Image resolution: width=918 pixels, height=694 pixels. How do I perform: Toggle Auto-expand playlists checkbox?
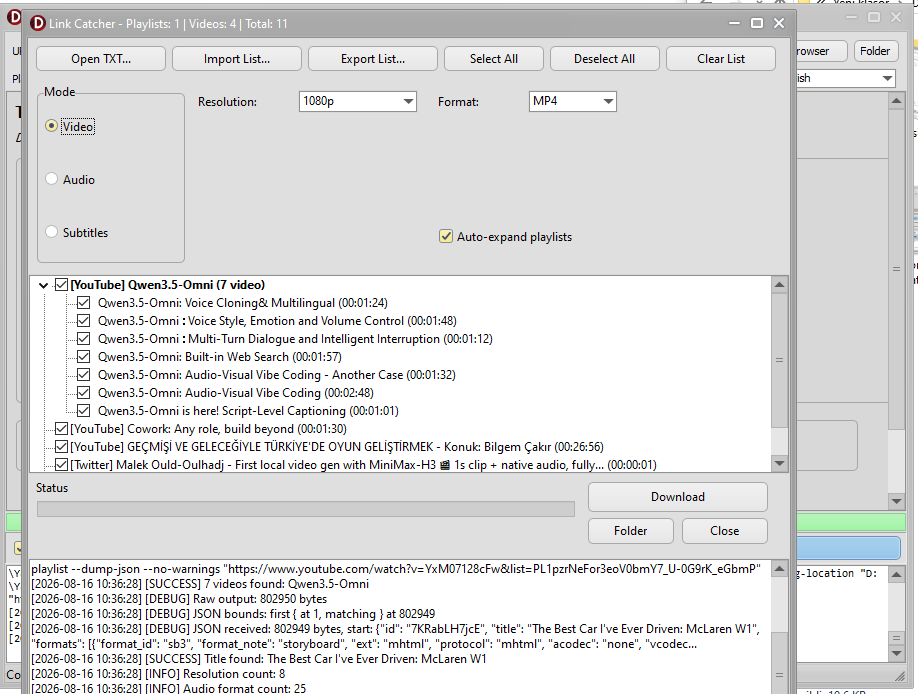coord(446,237)
